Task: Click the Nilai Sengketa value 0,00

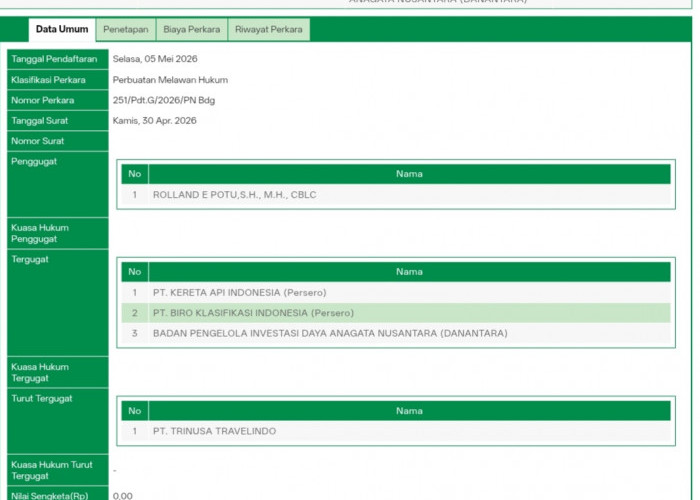Action: 123,496
